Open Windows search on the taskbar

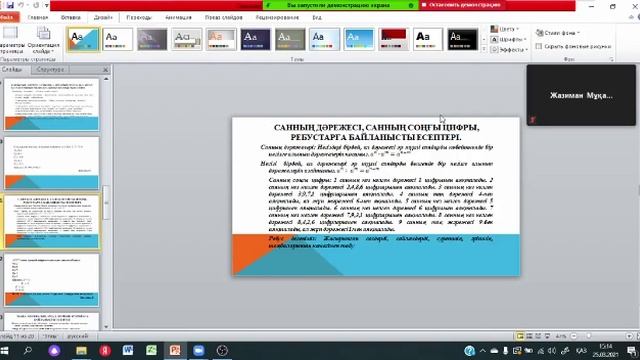pyautogui.click(x=28, y=351)
